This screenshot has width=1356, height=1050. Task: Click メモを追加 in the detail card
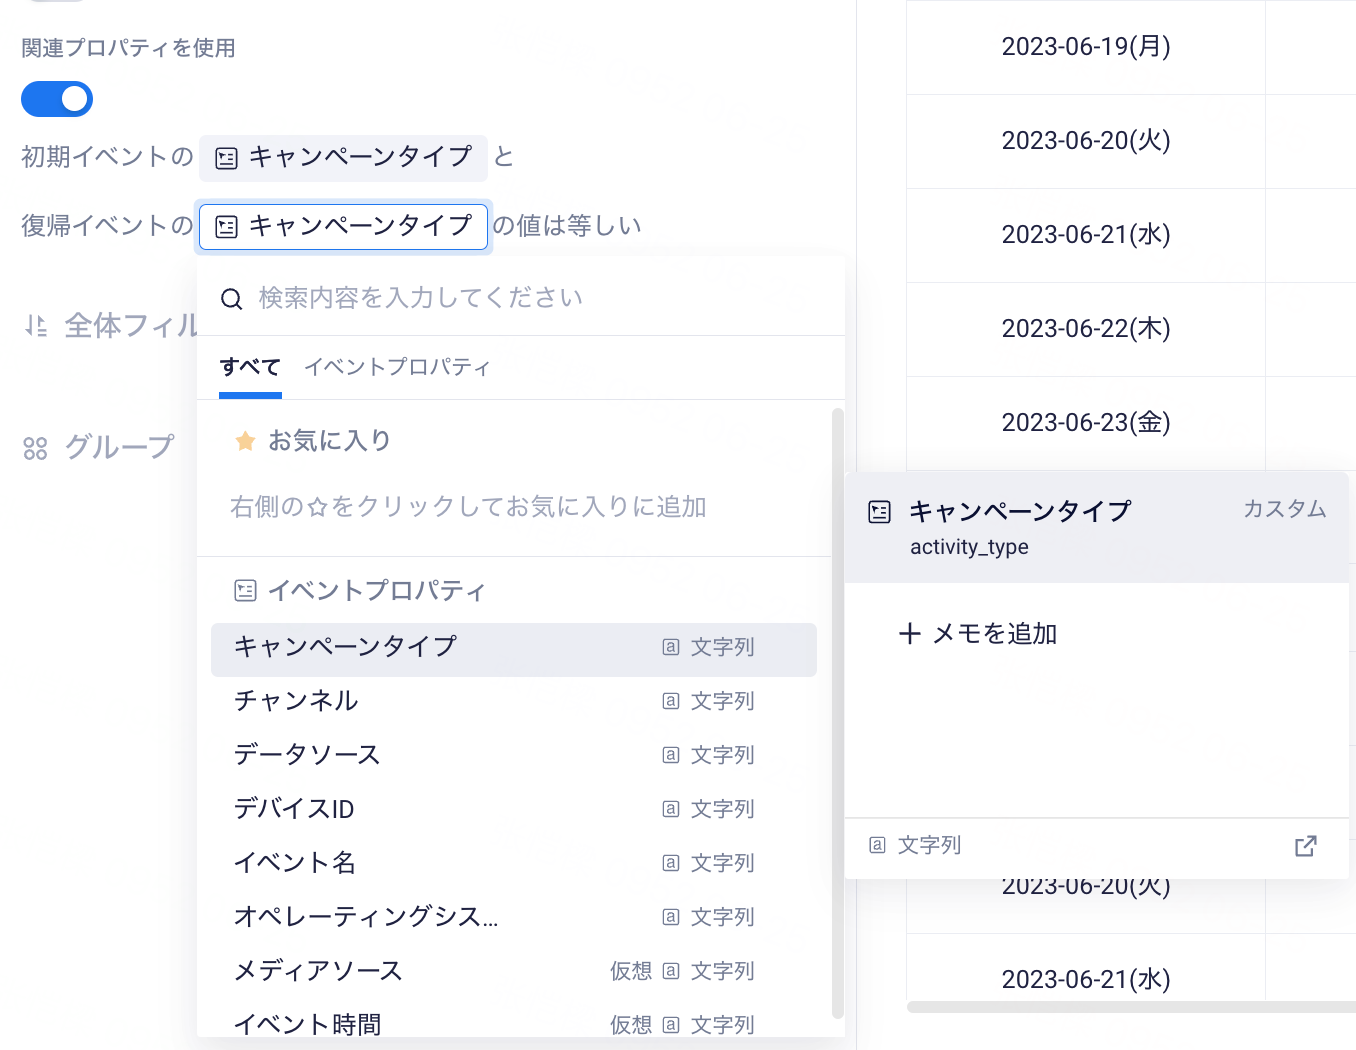pos(978,634)
